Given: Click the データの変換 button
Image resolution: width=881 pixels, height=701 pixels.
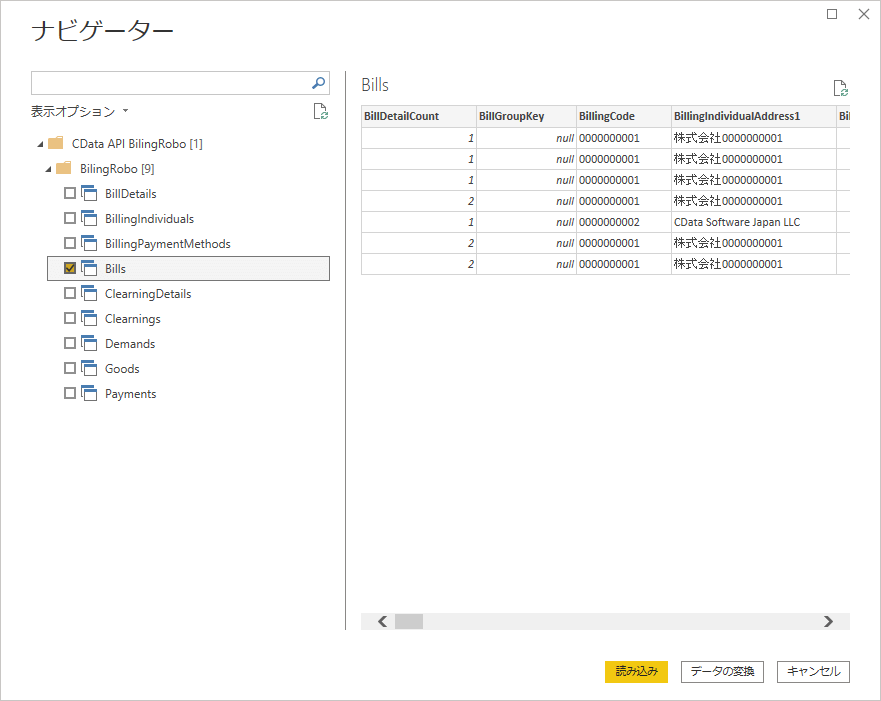Looking at the screenshot, I should [722, 671].
